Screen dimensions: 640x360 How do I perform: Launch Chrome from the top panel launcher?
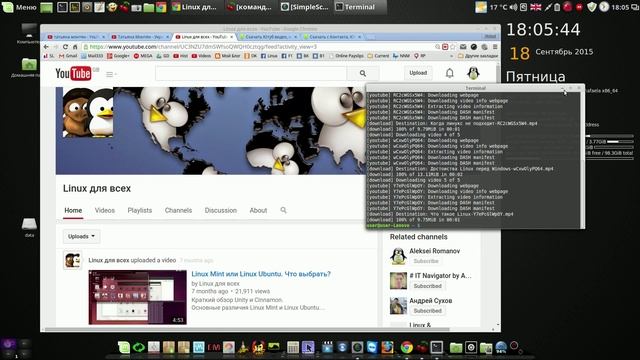pos(161,7)
